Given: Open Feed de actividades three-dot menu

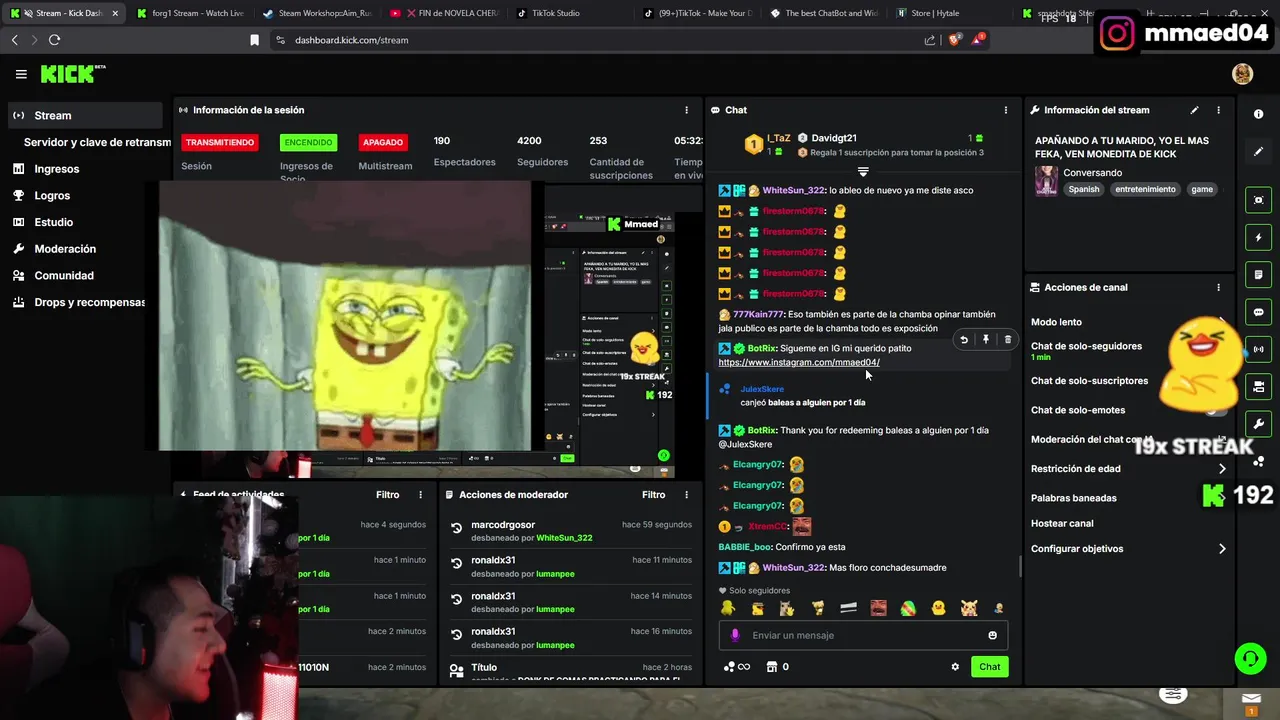Looking at the screenshot, I should pos(420,495).
